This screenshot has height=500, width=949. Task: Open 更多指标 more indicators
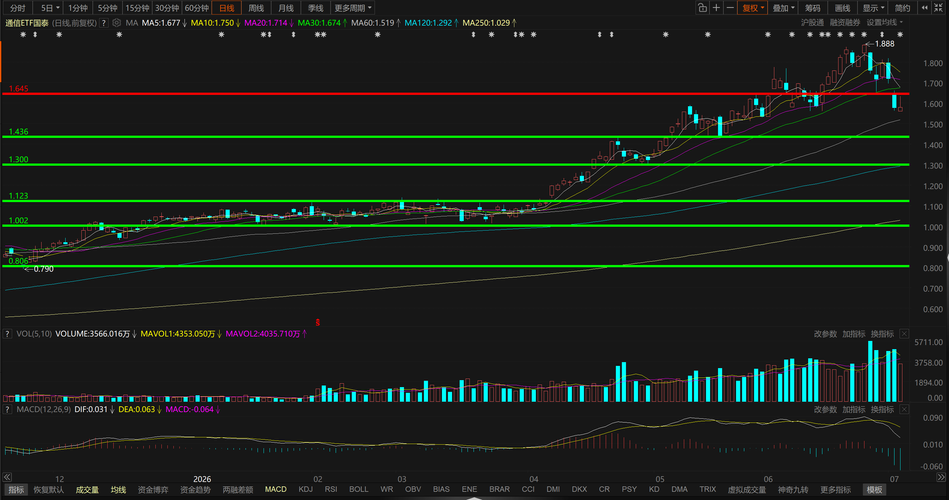(835, 490)
